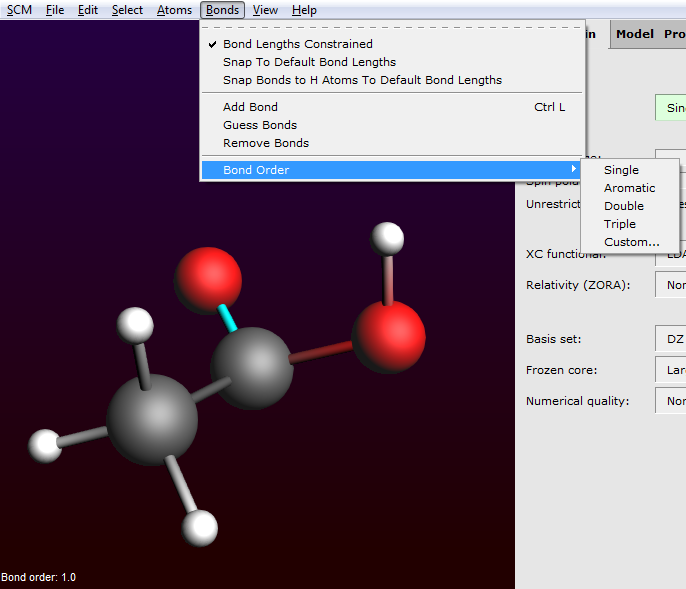This screenshot has width=686, height=589.
Task: Open the SCM menu
Action: tap(19, 10)
